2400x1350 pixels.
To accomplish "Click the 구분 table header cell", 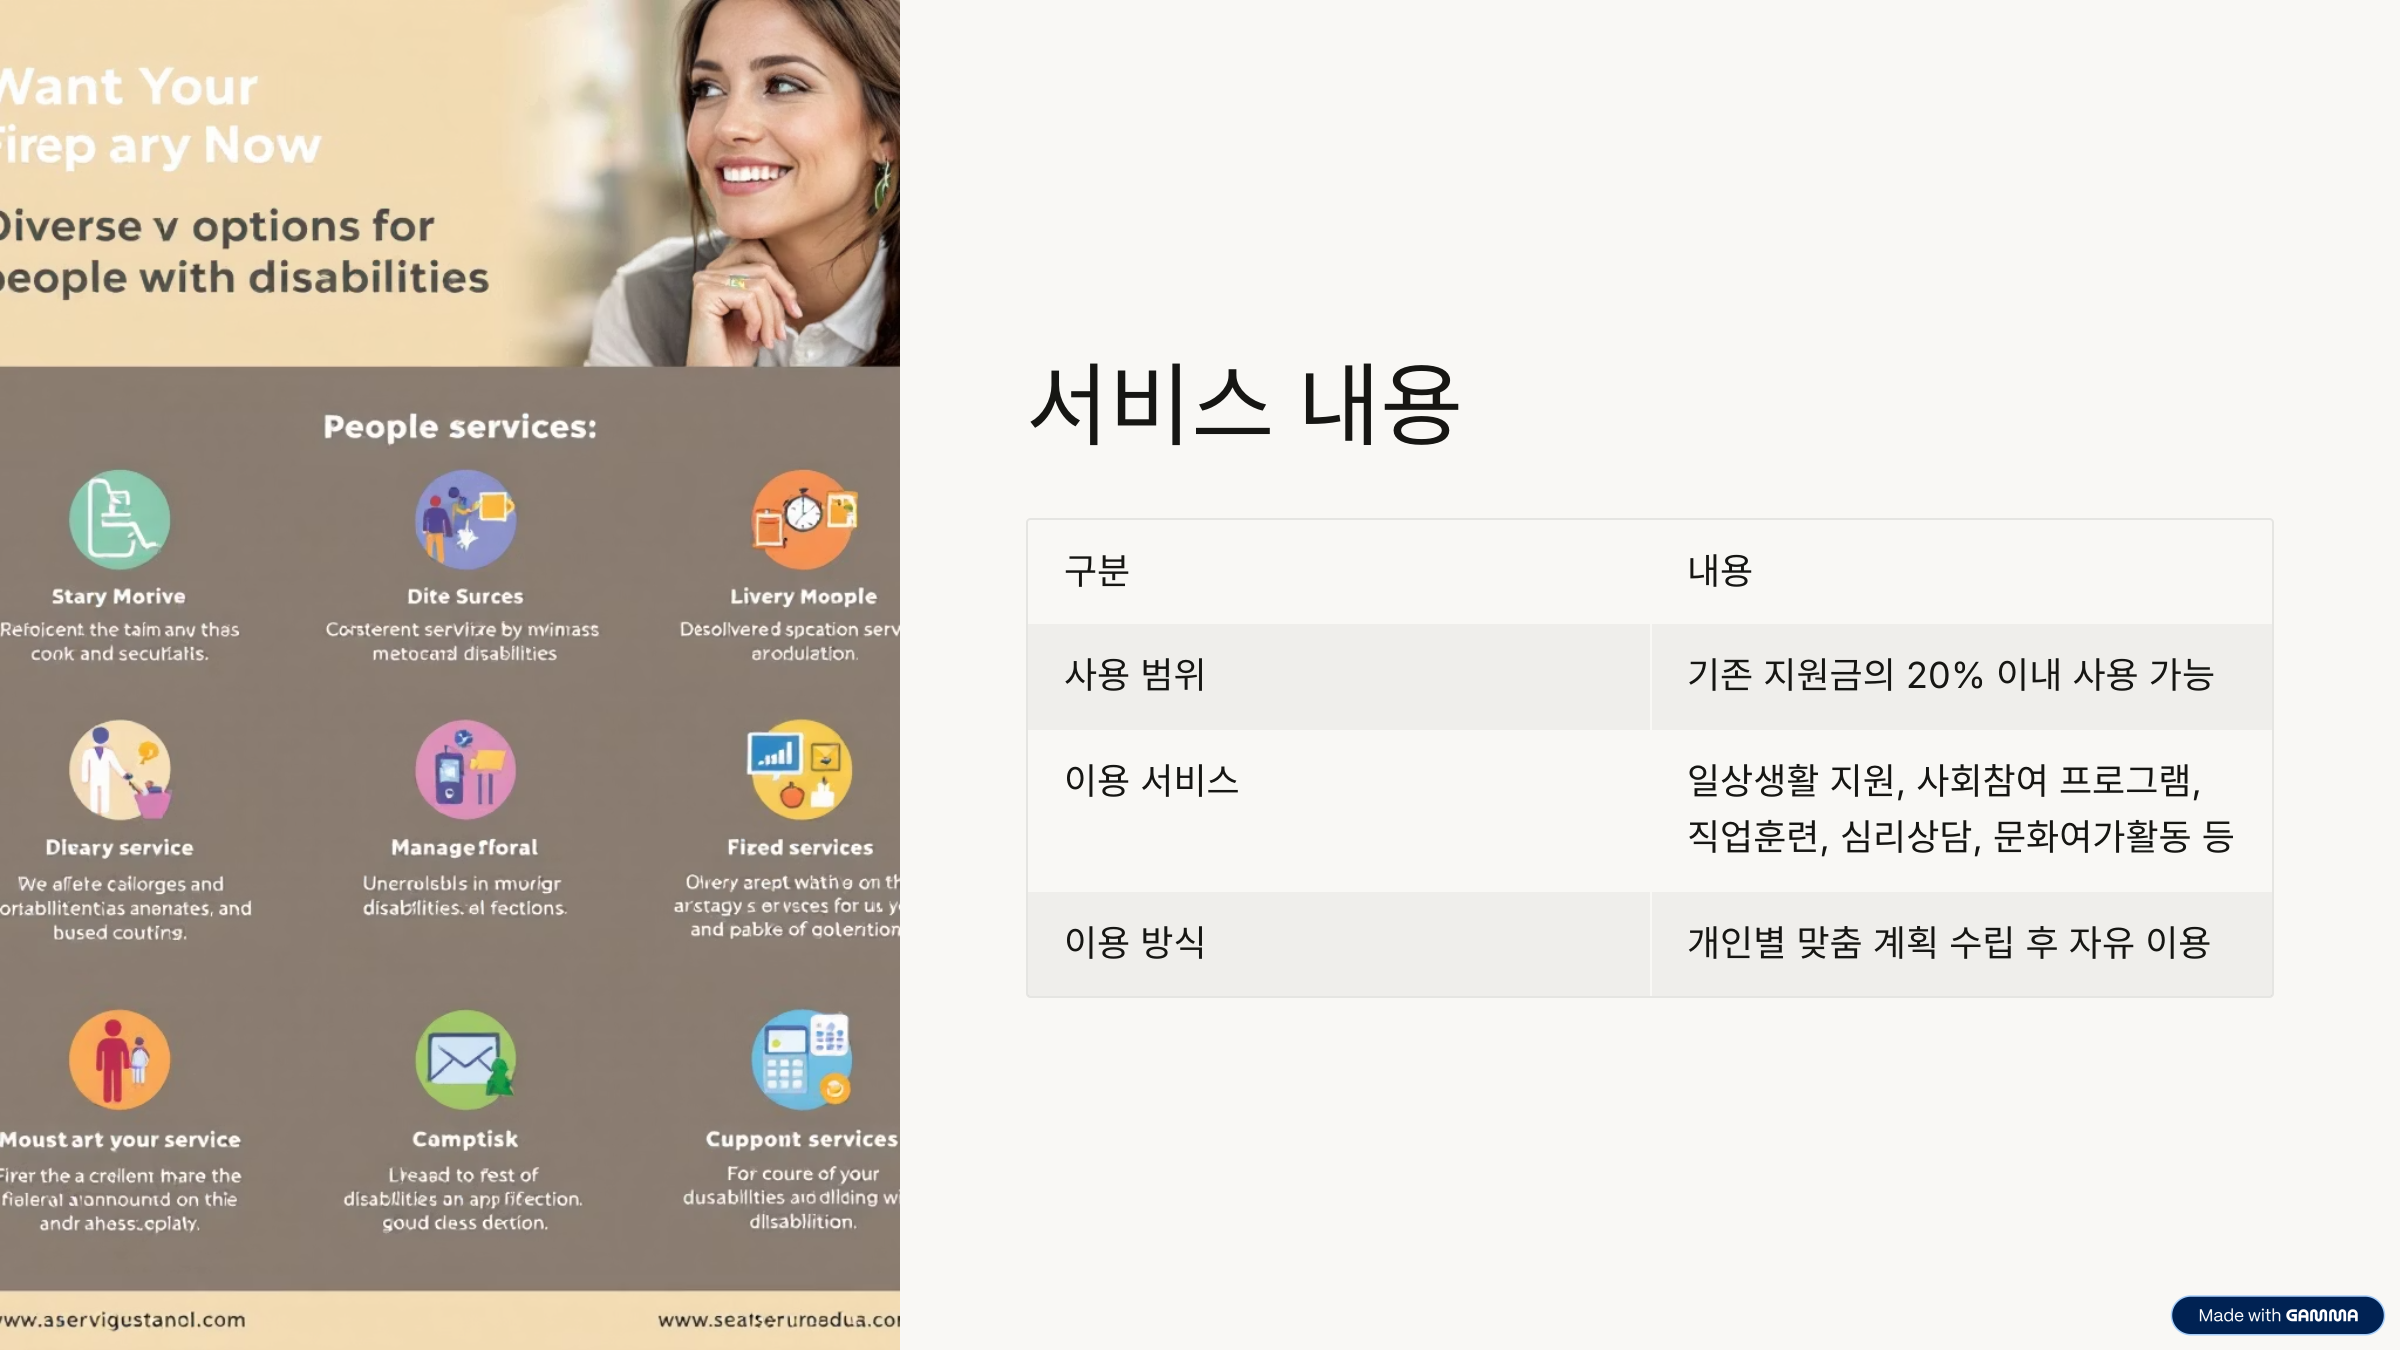I will coord(1097,571).
